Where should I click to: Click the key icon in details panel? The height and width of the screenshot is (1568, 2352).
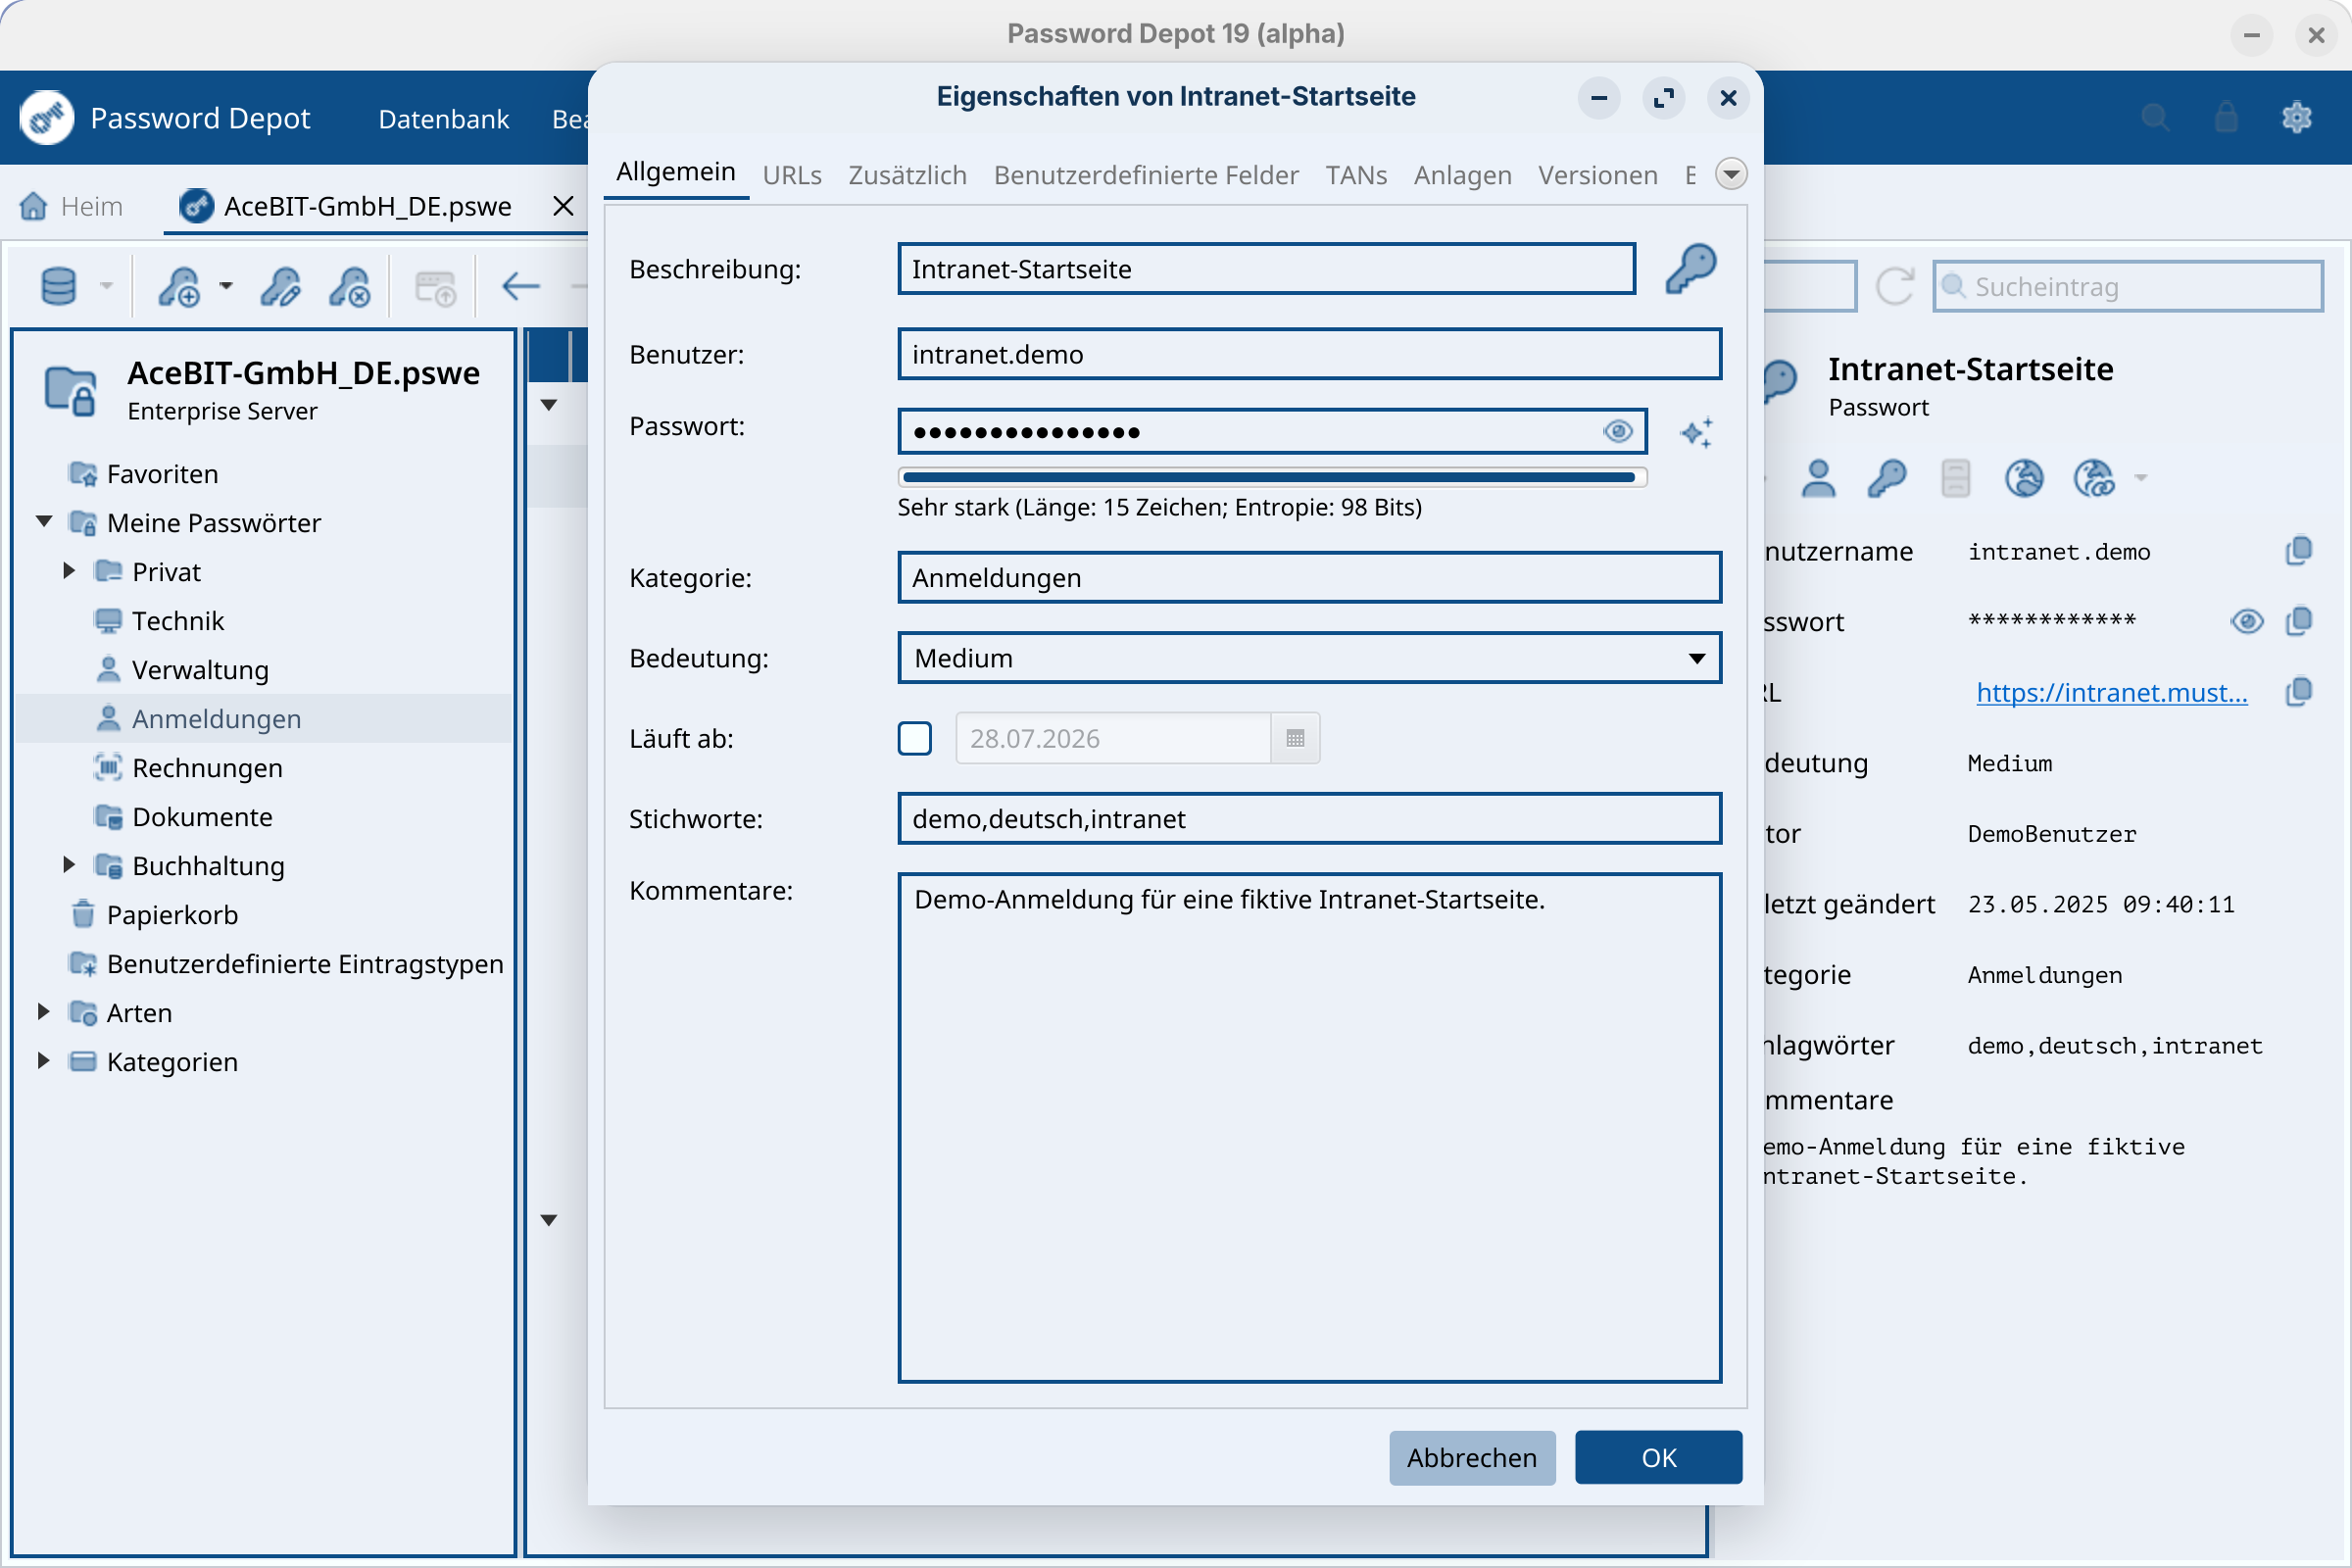tap(1887, 478)
